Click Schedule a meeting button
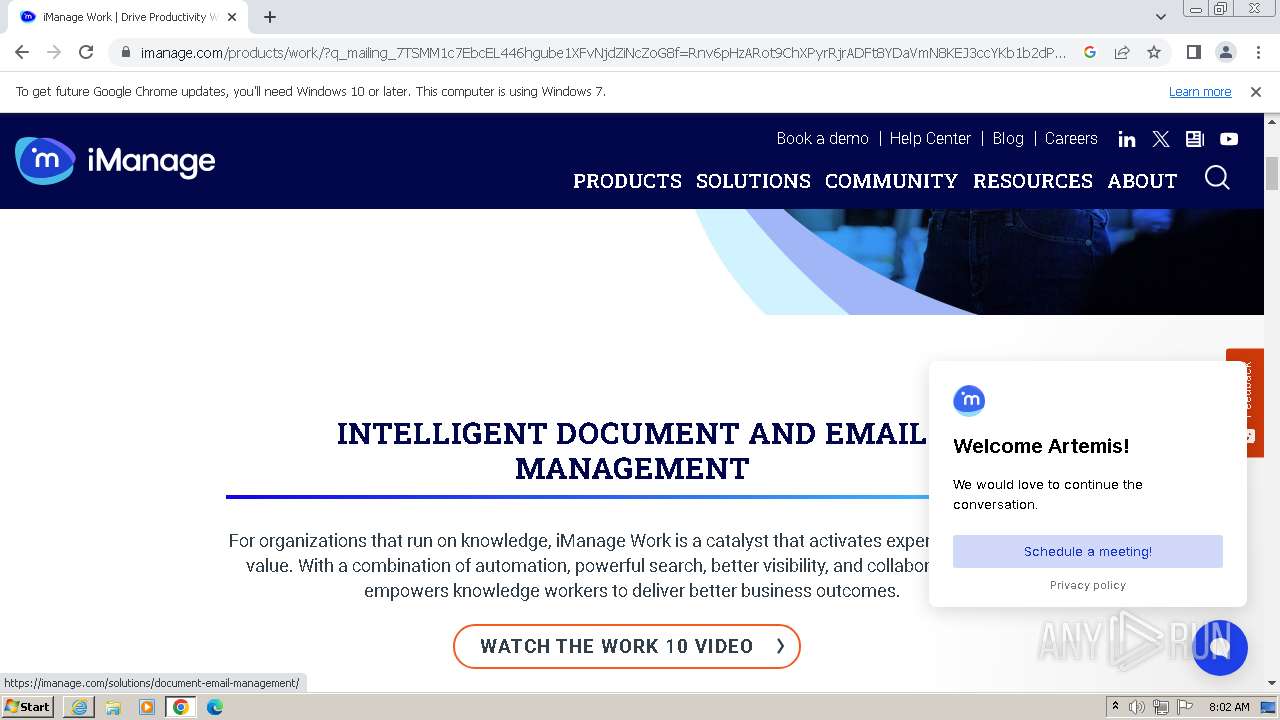Screen dimensions: 1280x720 click(1088, 551)
